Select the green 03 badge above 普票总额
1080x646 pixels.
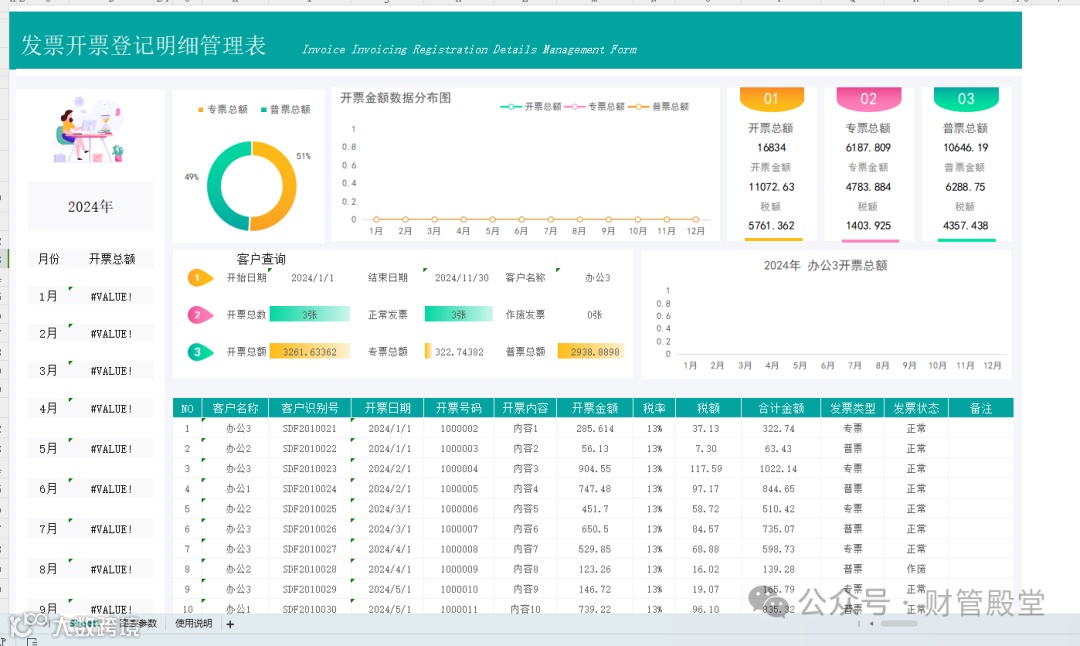click(x=966, y=98)
